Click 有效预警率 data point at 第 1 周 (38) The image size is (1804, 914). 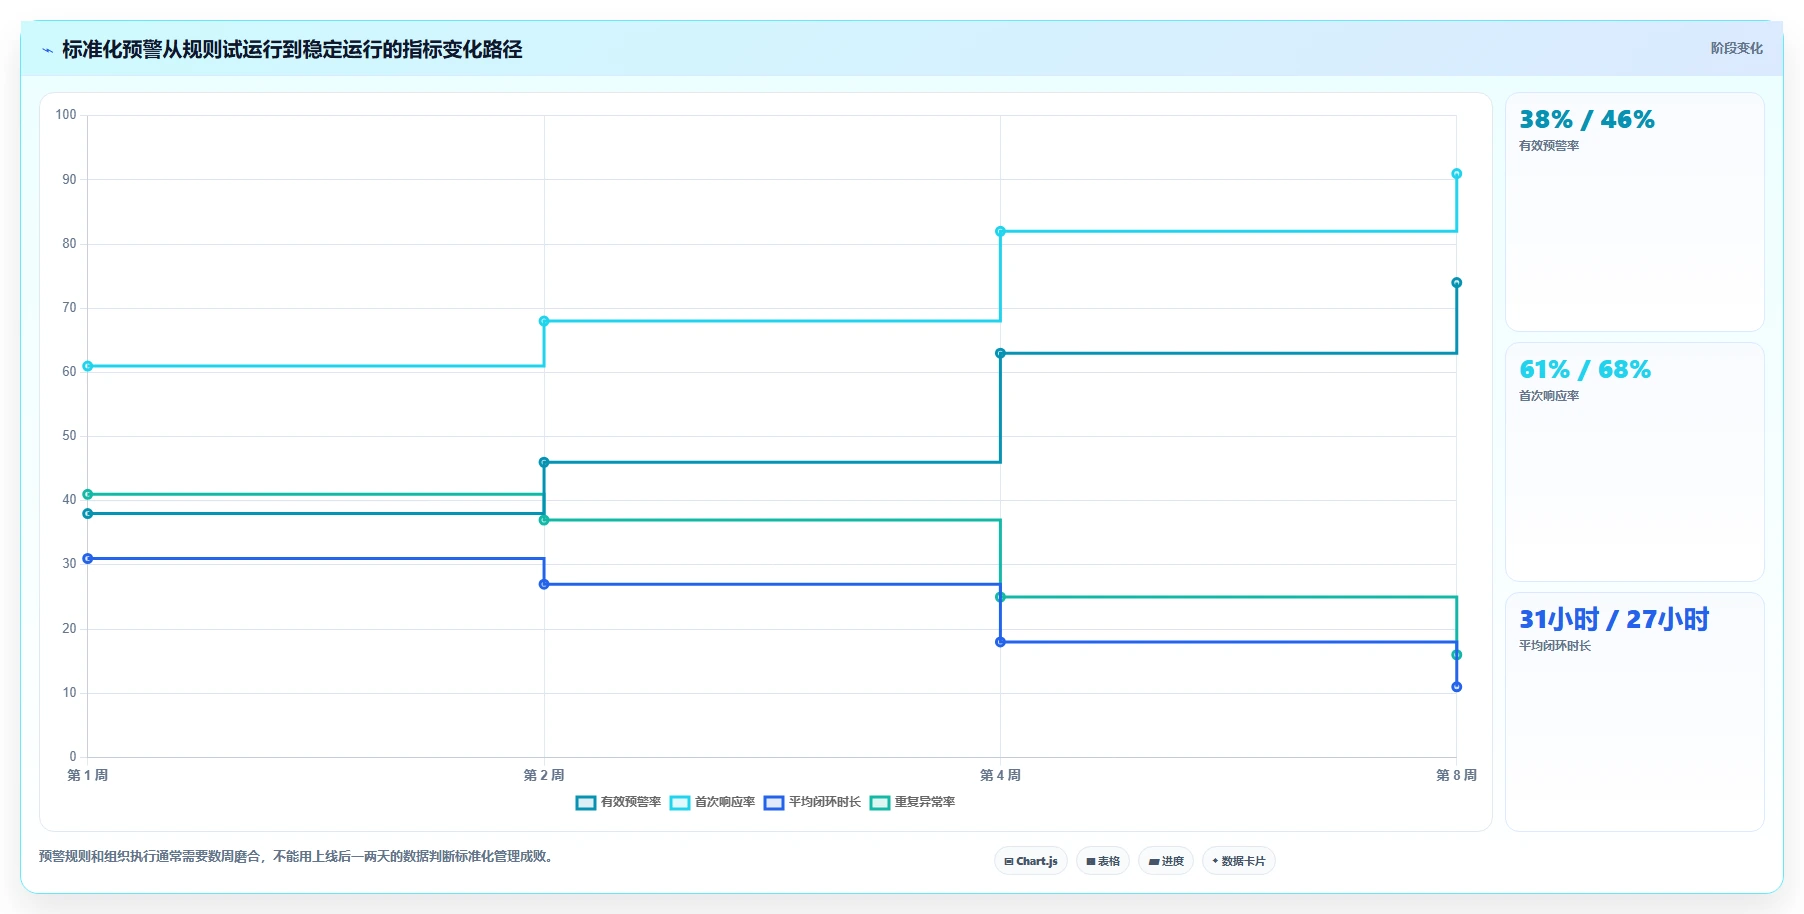88,514
